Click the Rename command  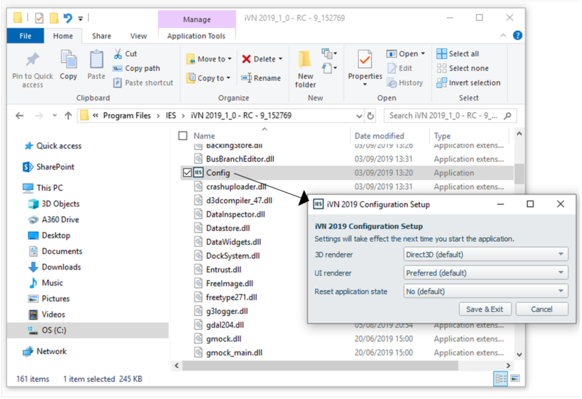coord(261,78)
